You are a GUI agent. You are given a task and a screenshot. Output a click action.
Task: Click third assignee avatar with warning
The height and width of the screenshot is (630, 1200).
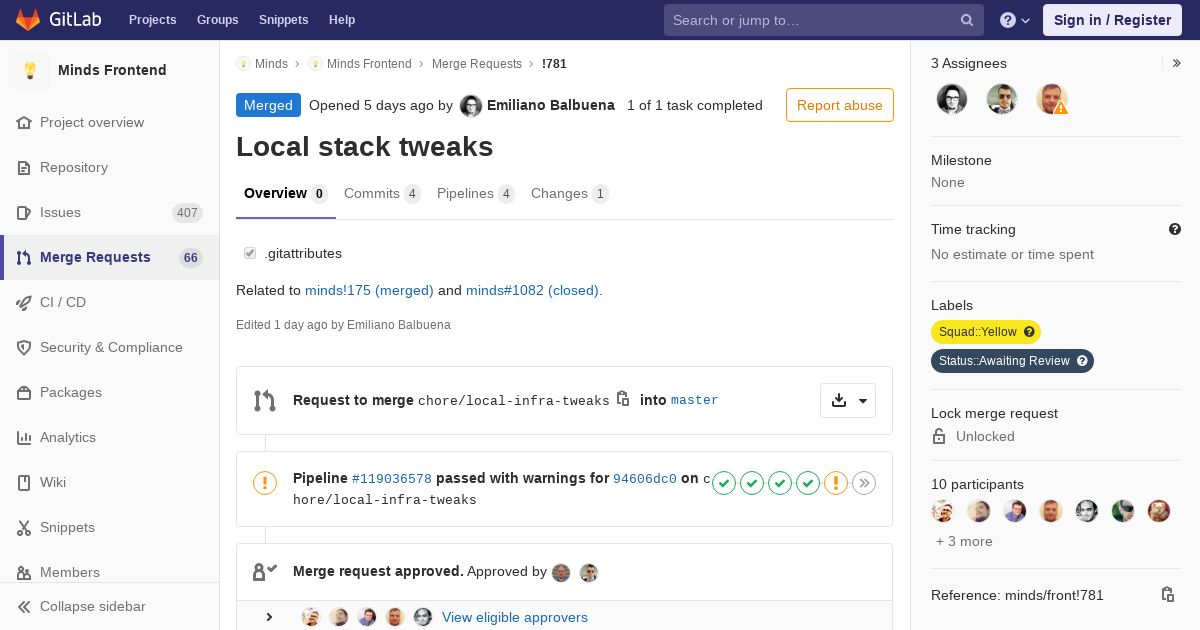1052,99
